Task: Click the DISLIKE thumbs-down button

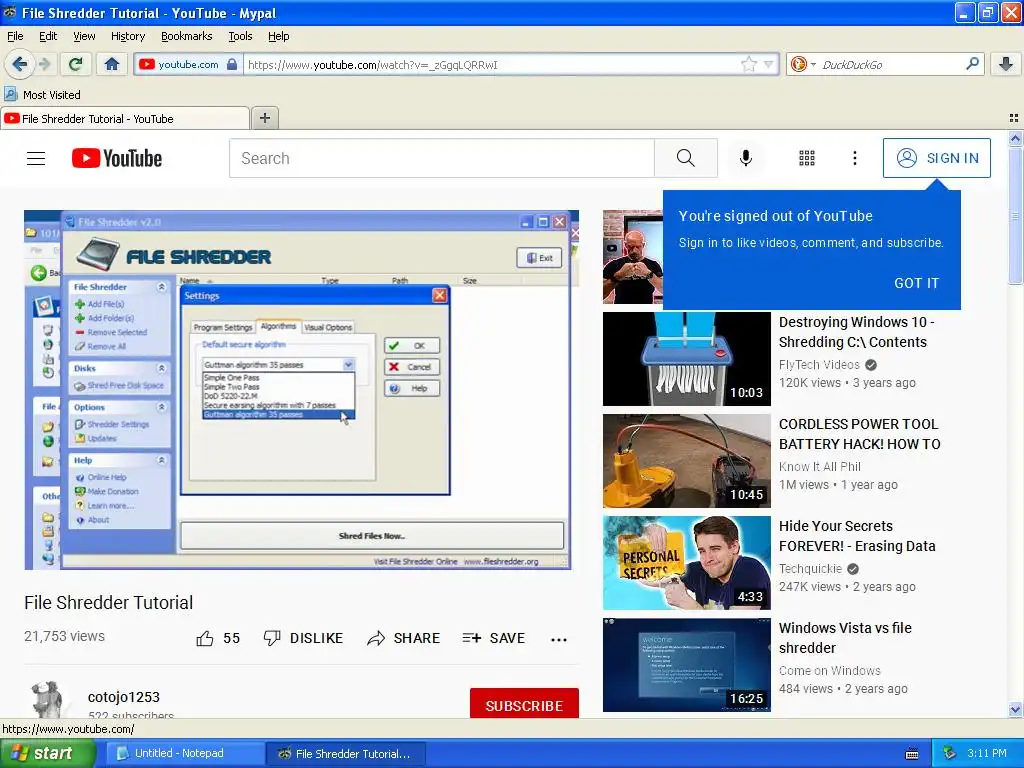Action: coord(303,638)
